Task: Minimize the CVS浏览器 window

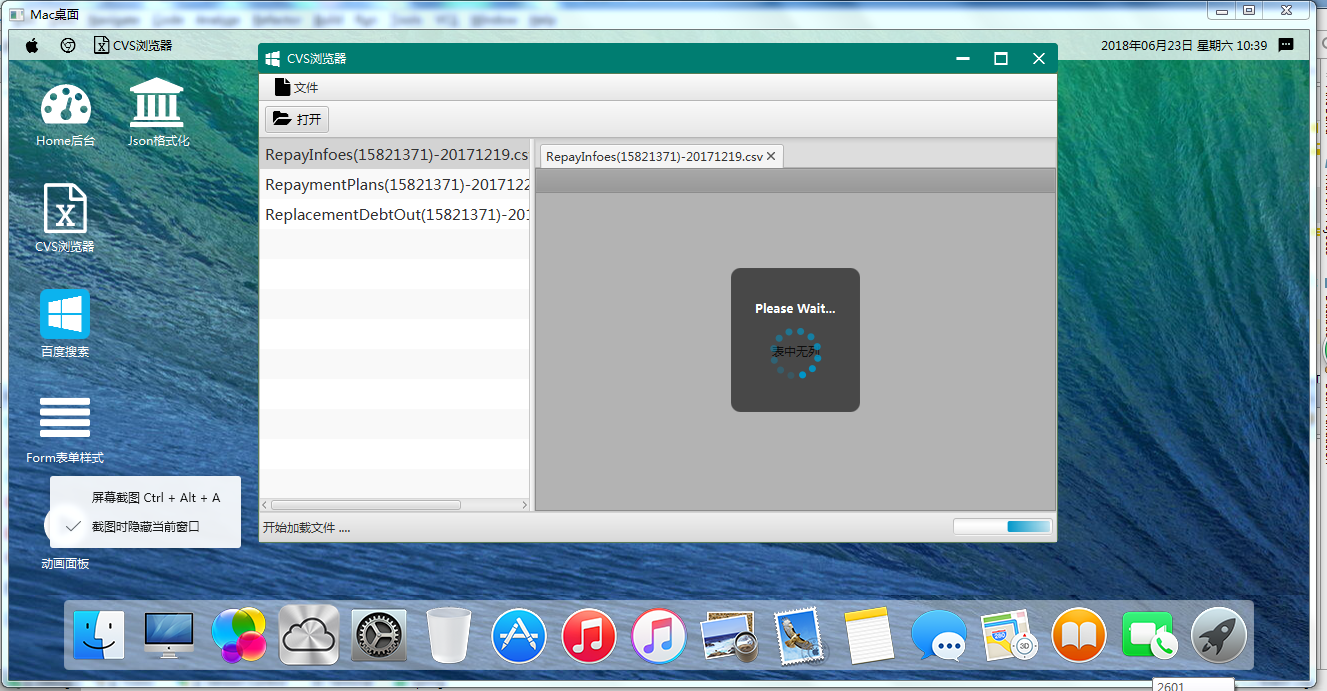Action: [x=963, y=59]
